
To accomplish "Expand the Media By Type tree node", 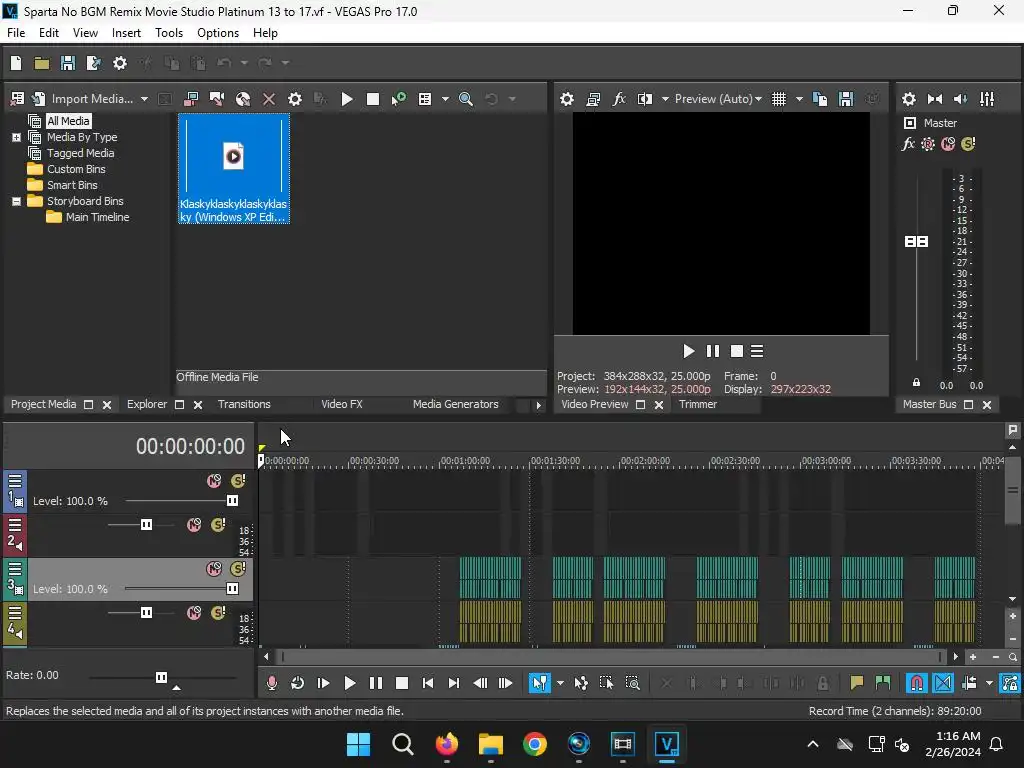I will click(16, 137).
